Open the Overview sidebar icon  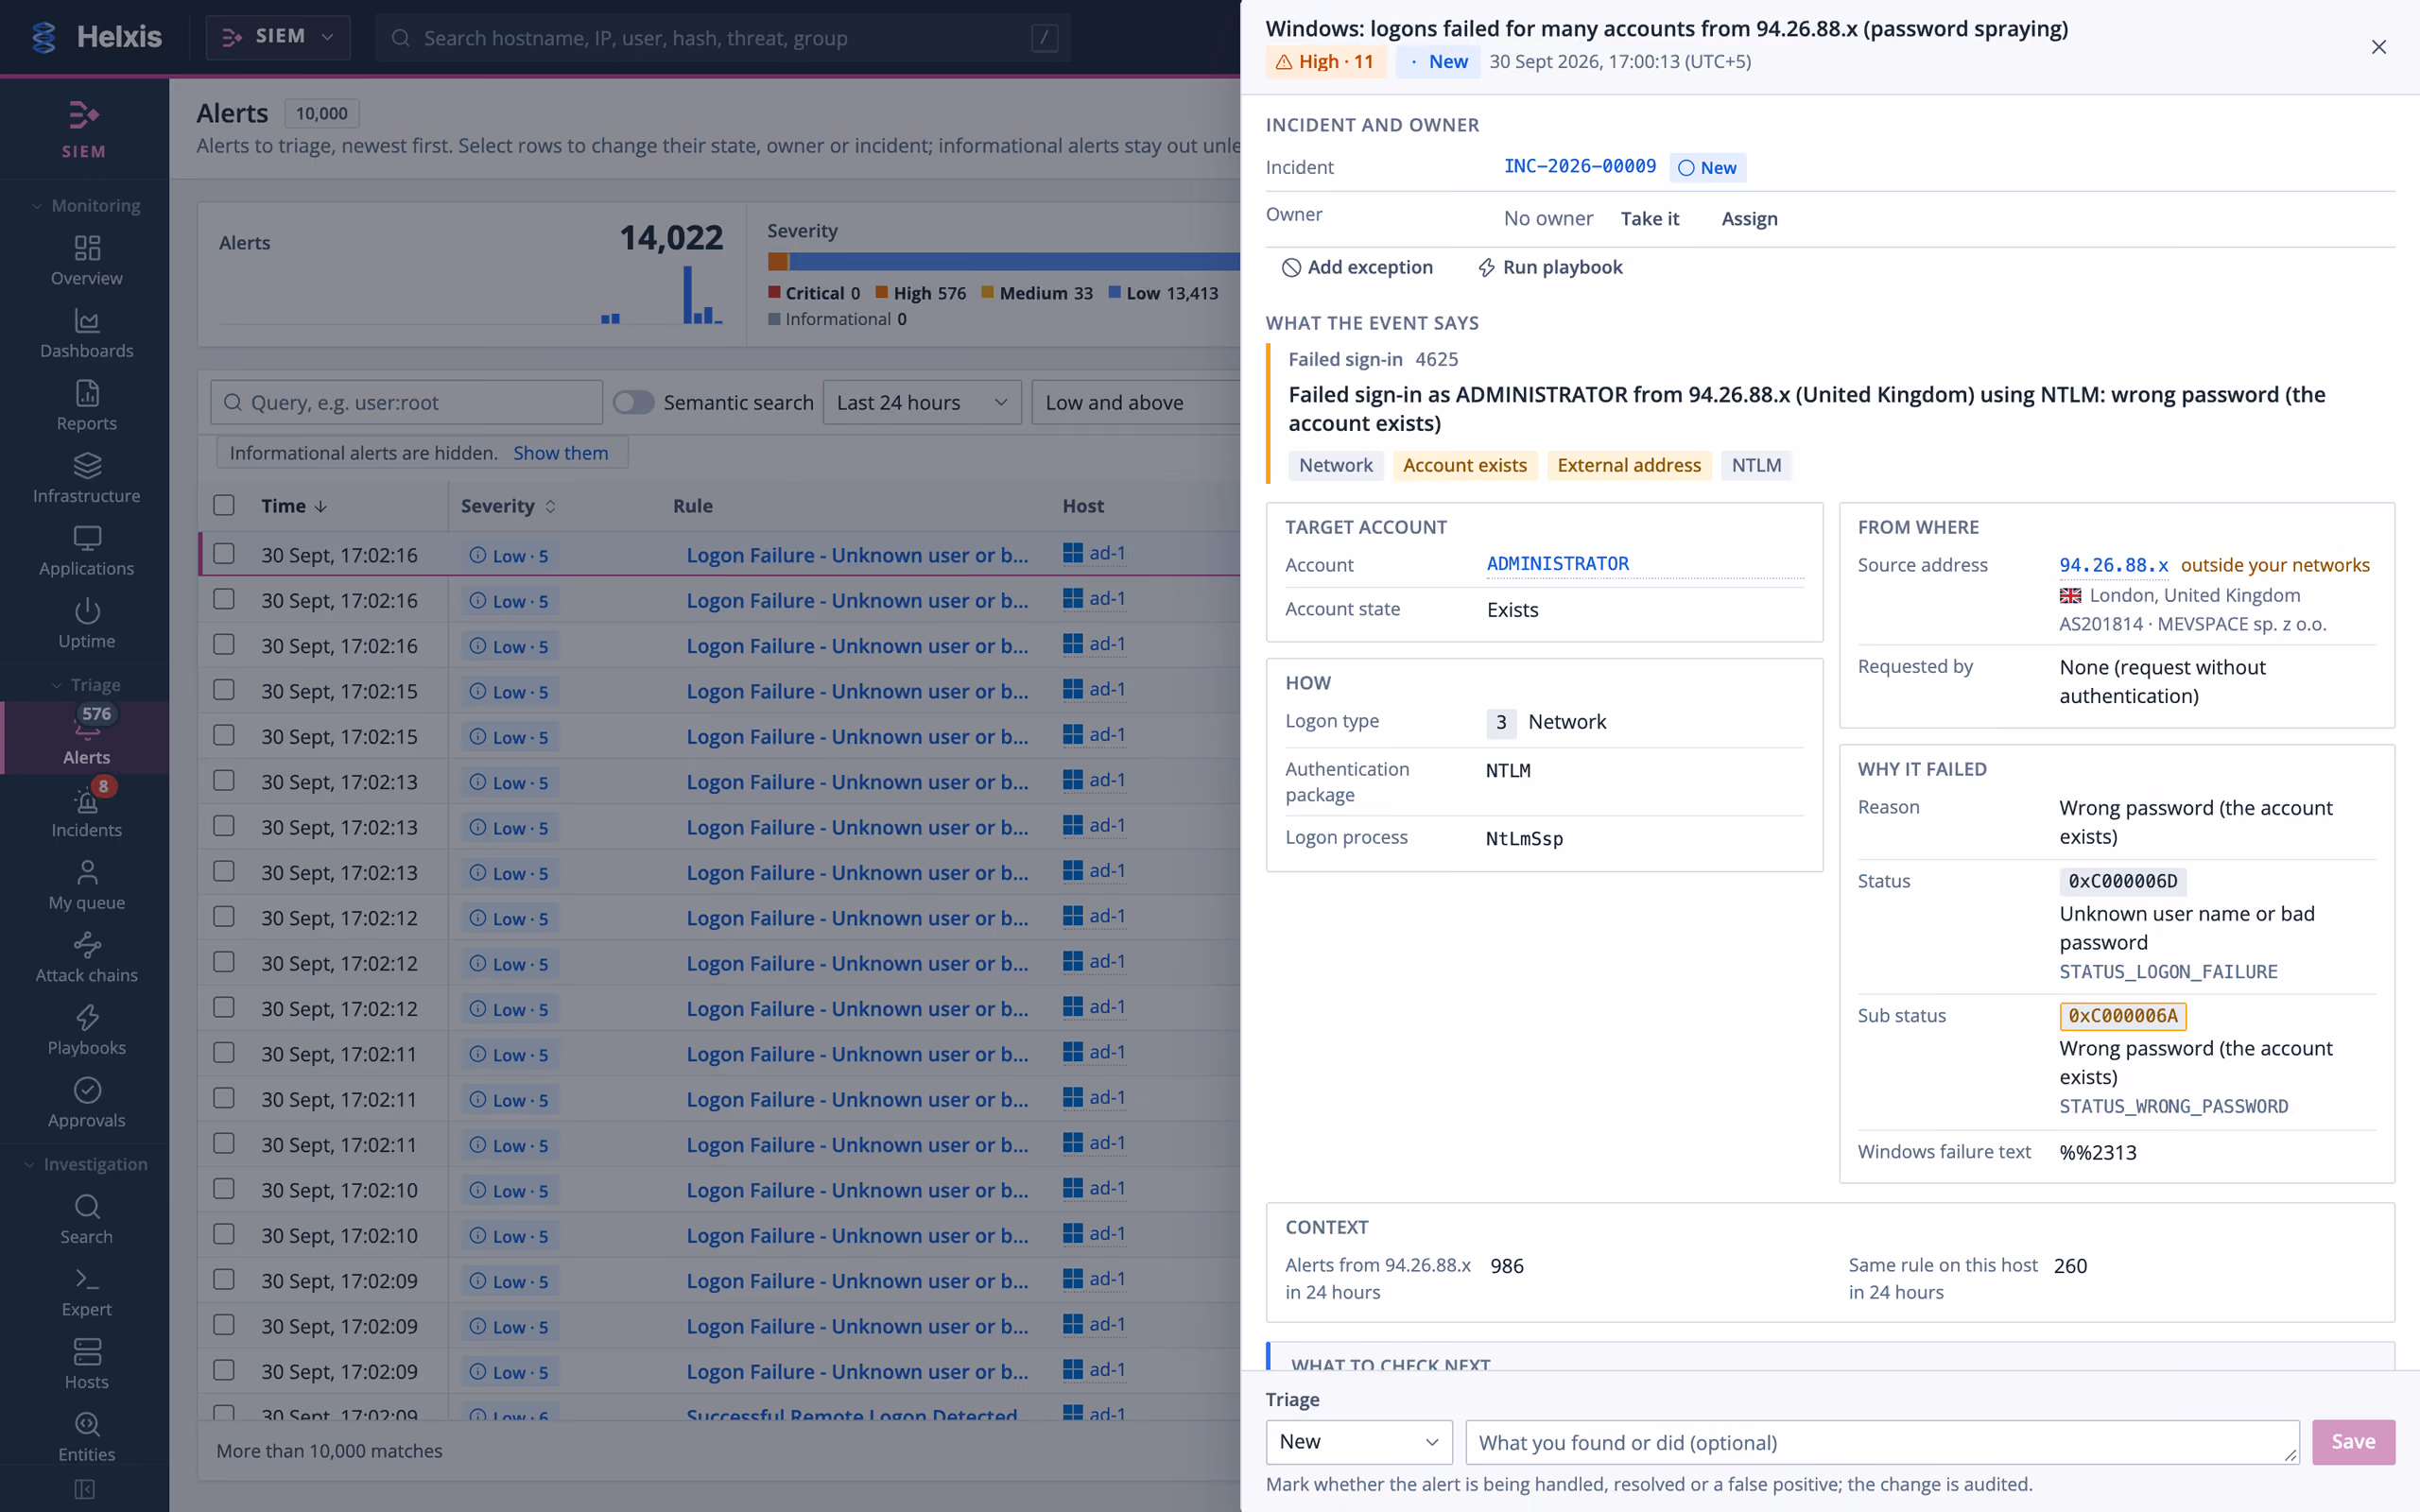87,261
